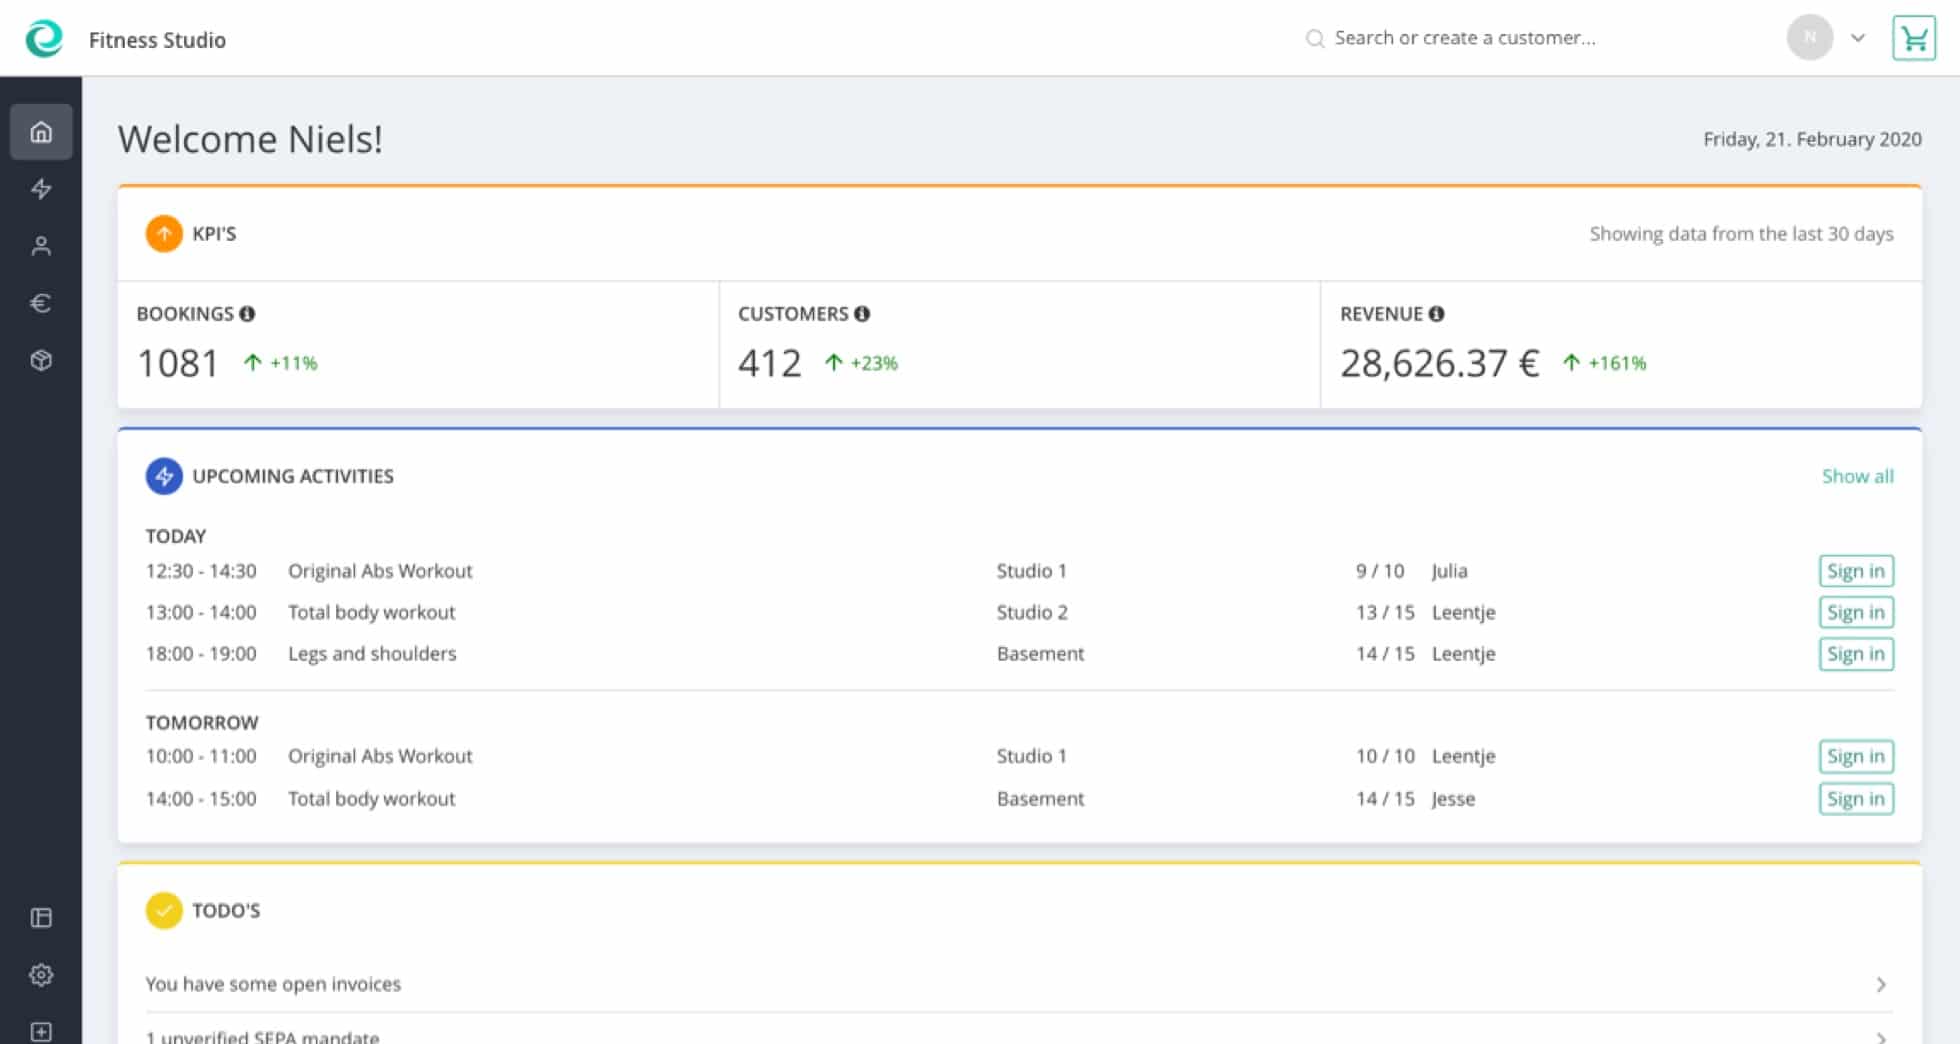
Task: Click the plus-square icon at sidebar bottom
Action: click(41, 1031)
